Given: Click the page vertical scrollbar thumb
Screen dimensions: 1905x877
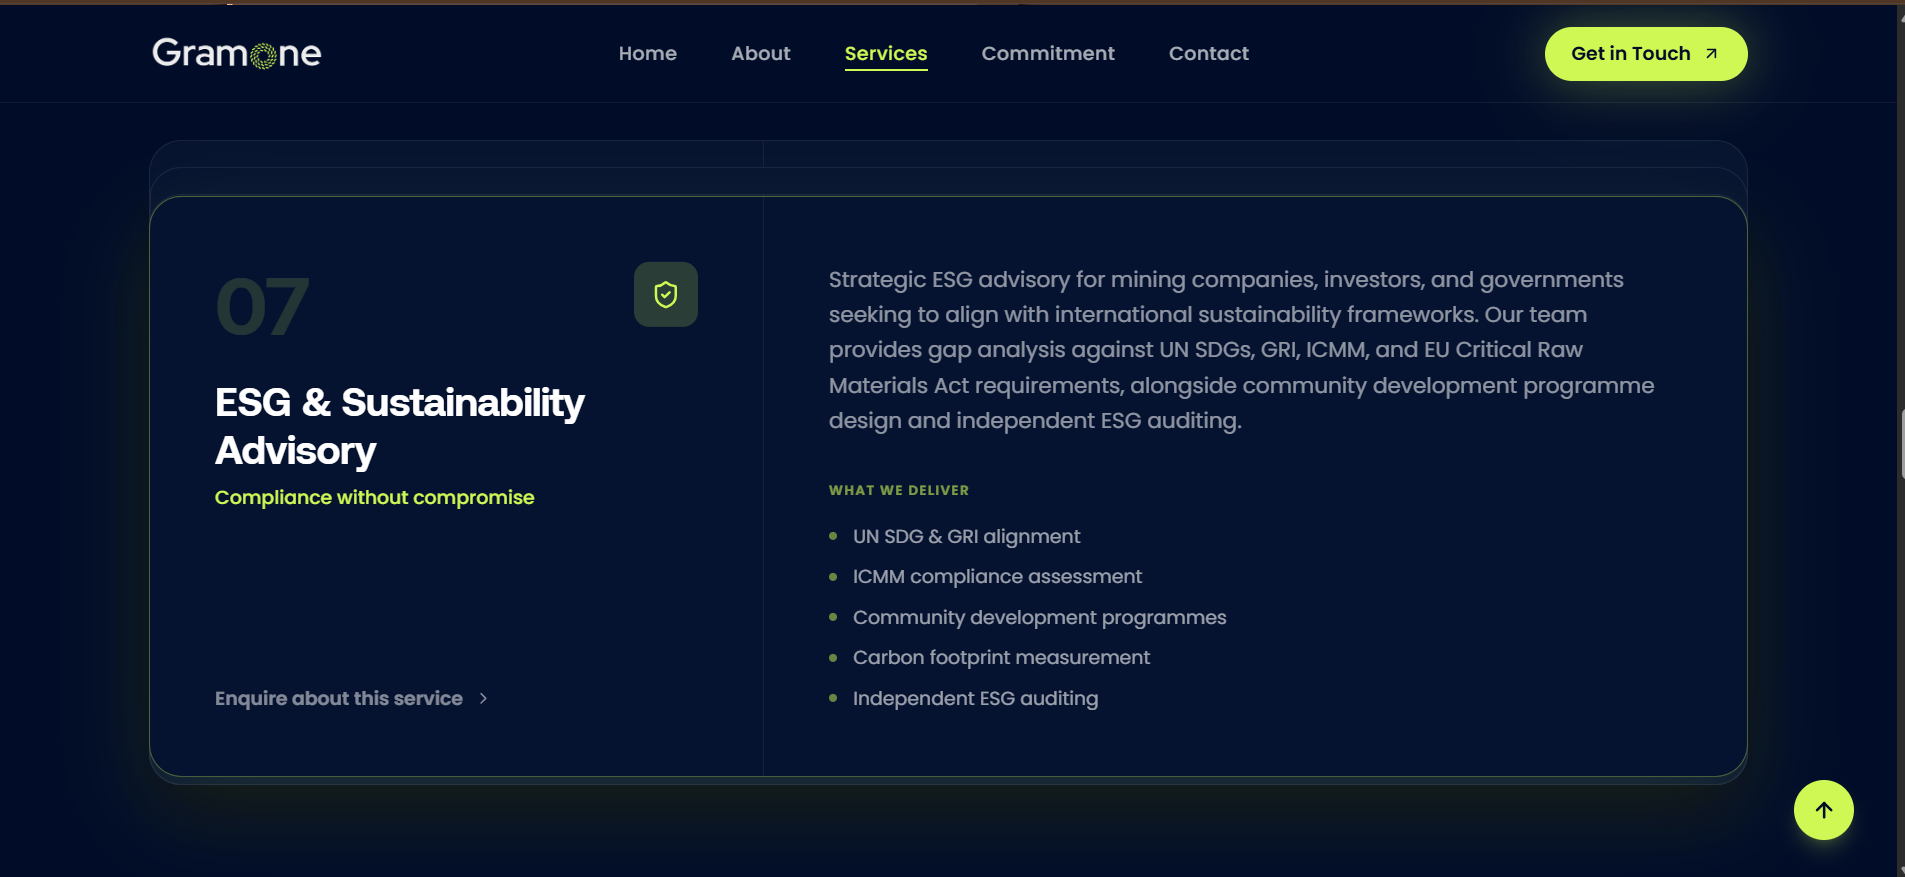Looking at the screenshot, I should pos(1901,443).
